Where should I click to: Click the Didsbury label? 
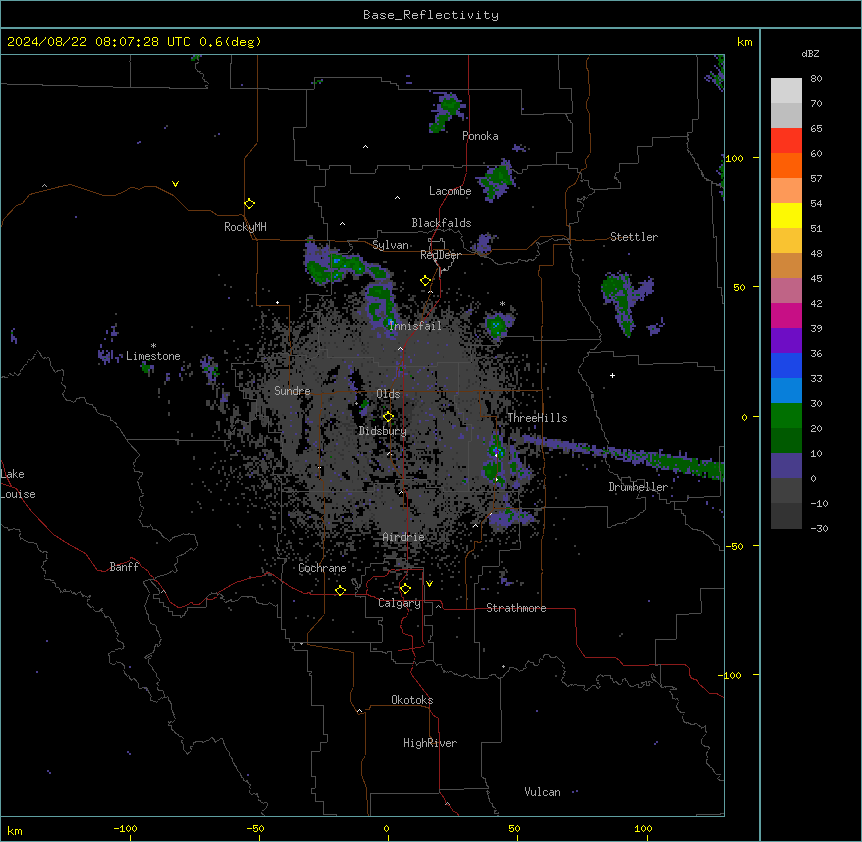tap(383, 431)
